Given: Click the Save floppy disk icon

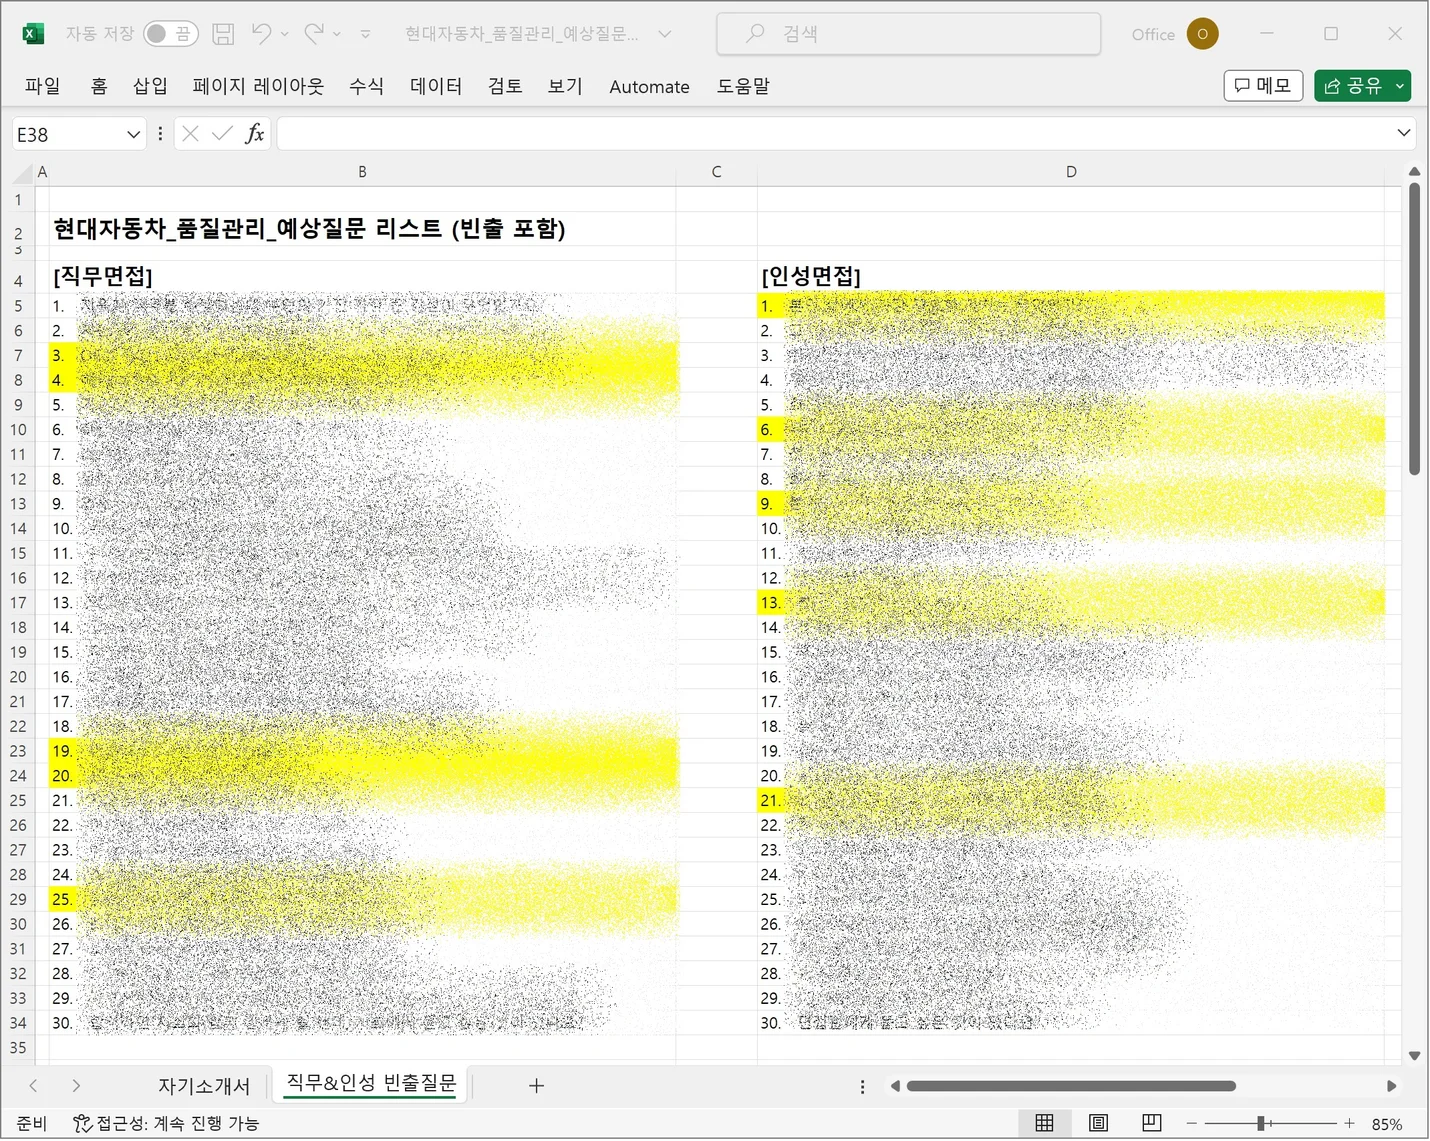Looking at the screenshot, I should [x=223, y=34].
